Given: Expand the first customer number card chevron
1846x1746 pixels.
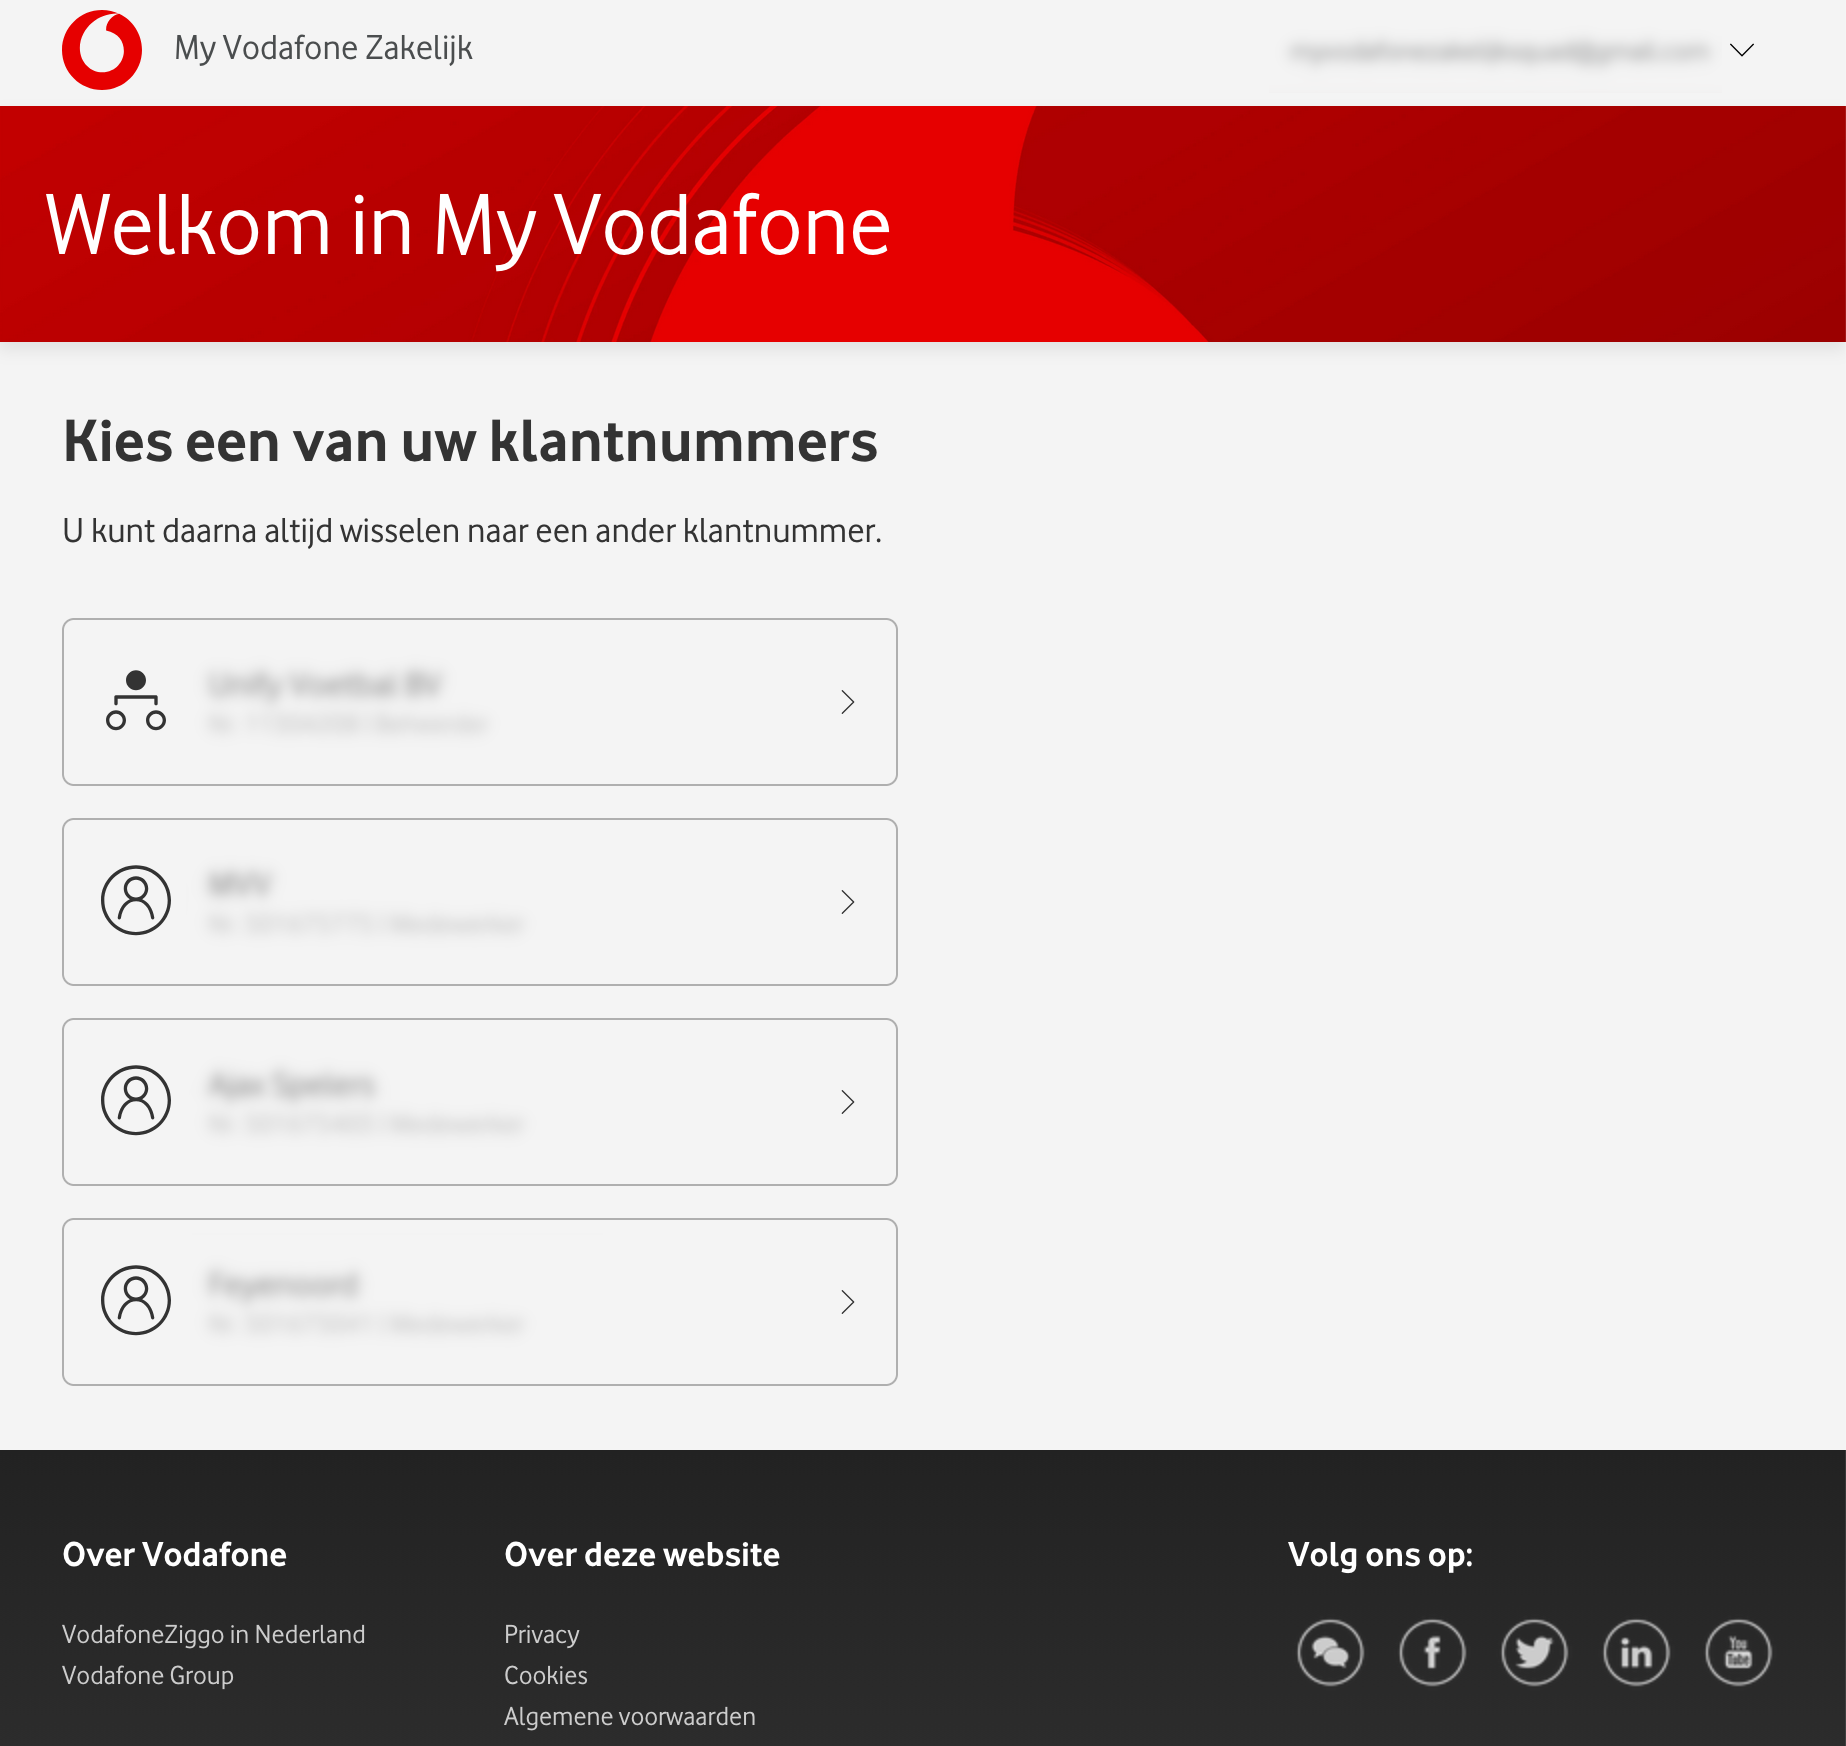Looking at the screenshot, I should [x=847, y=702].
